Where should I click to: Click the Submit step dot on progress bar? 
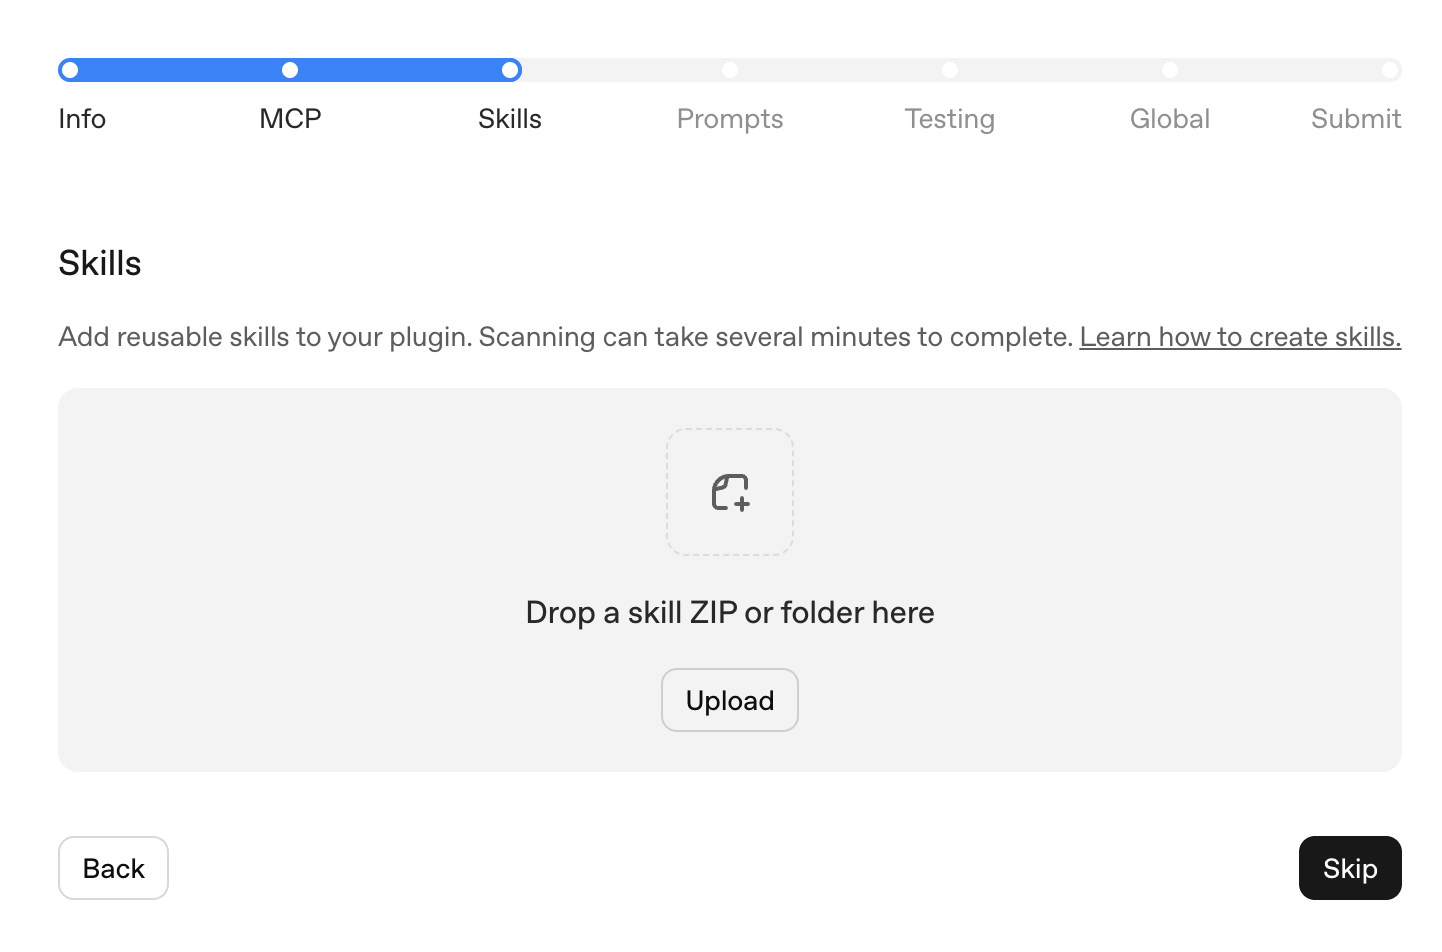coord(1390,70)
